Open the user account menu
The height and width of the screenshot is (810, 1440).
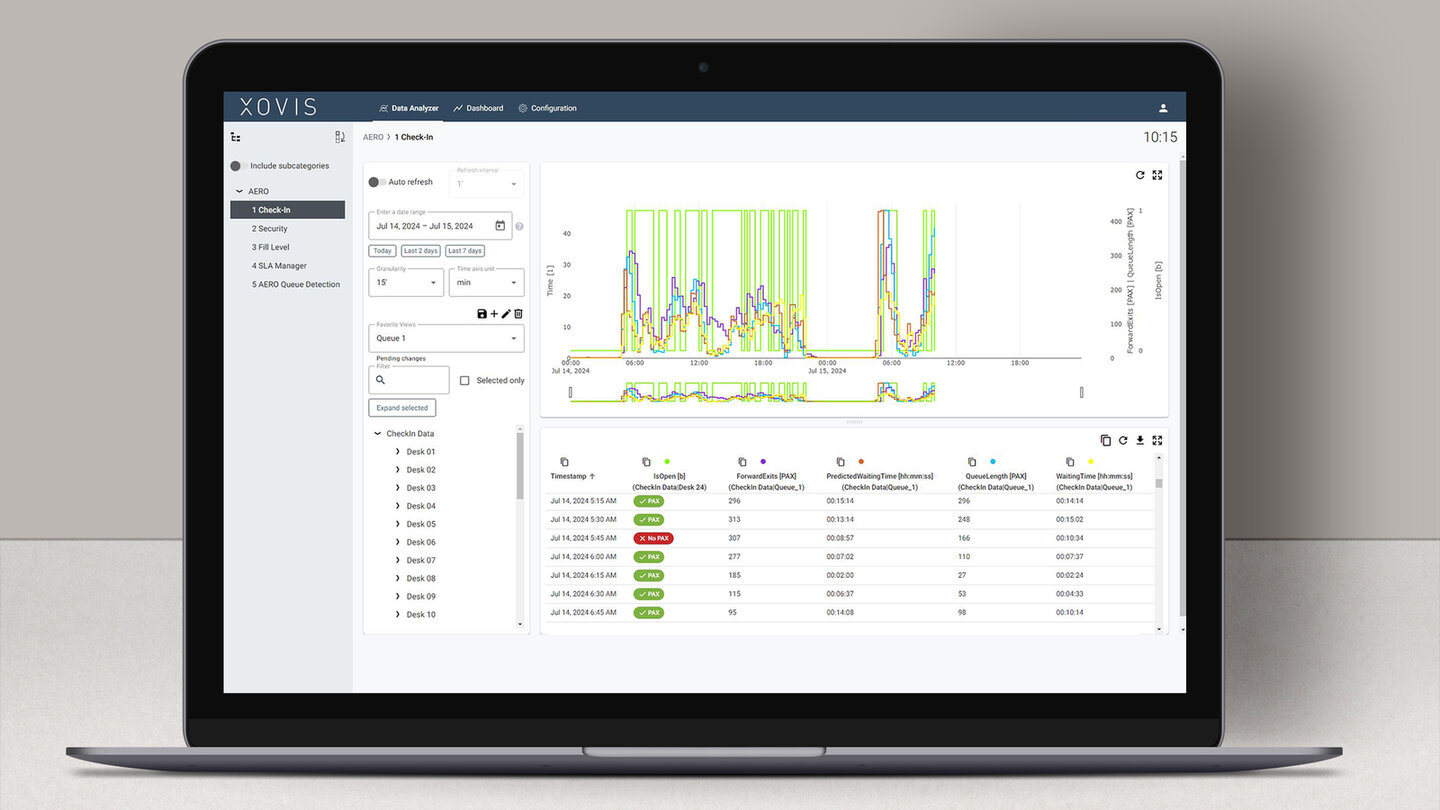pos(1163,108)
